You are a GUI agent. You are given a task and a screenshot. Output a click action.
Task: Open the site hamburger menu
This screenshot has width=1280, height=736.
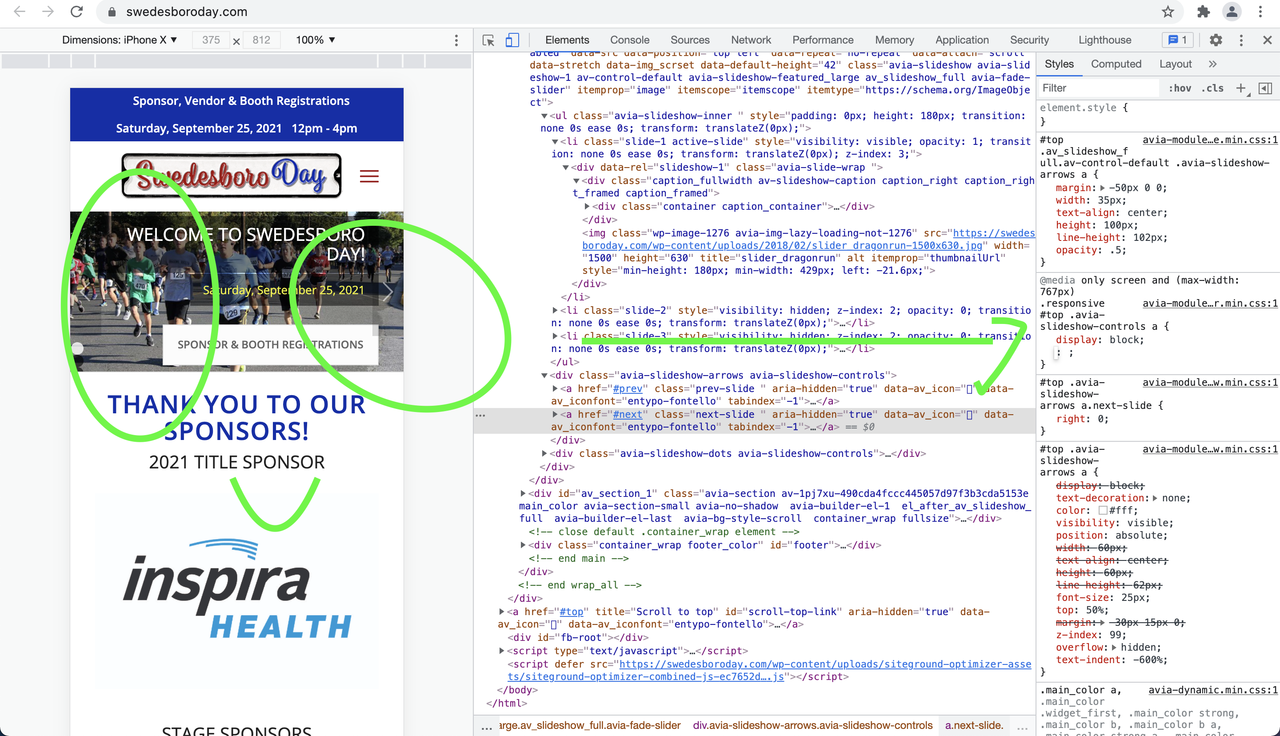point(369,176)
